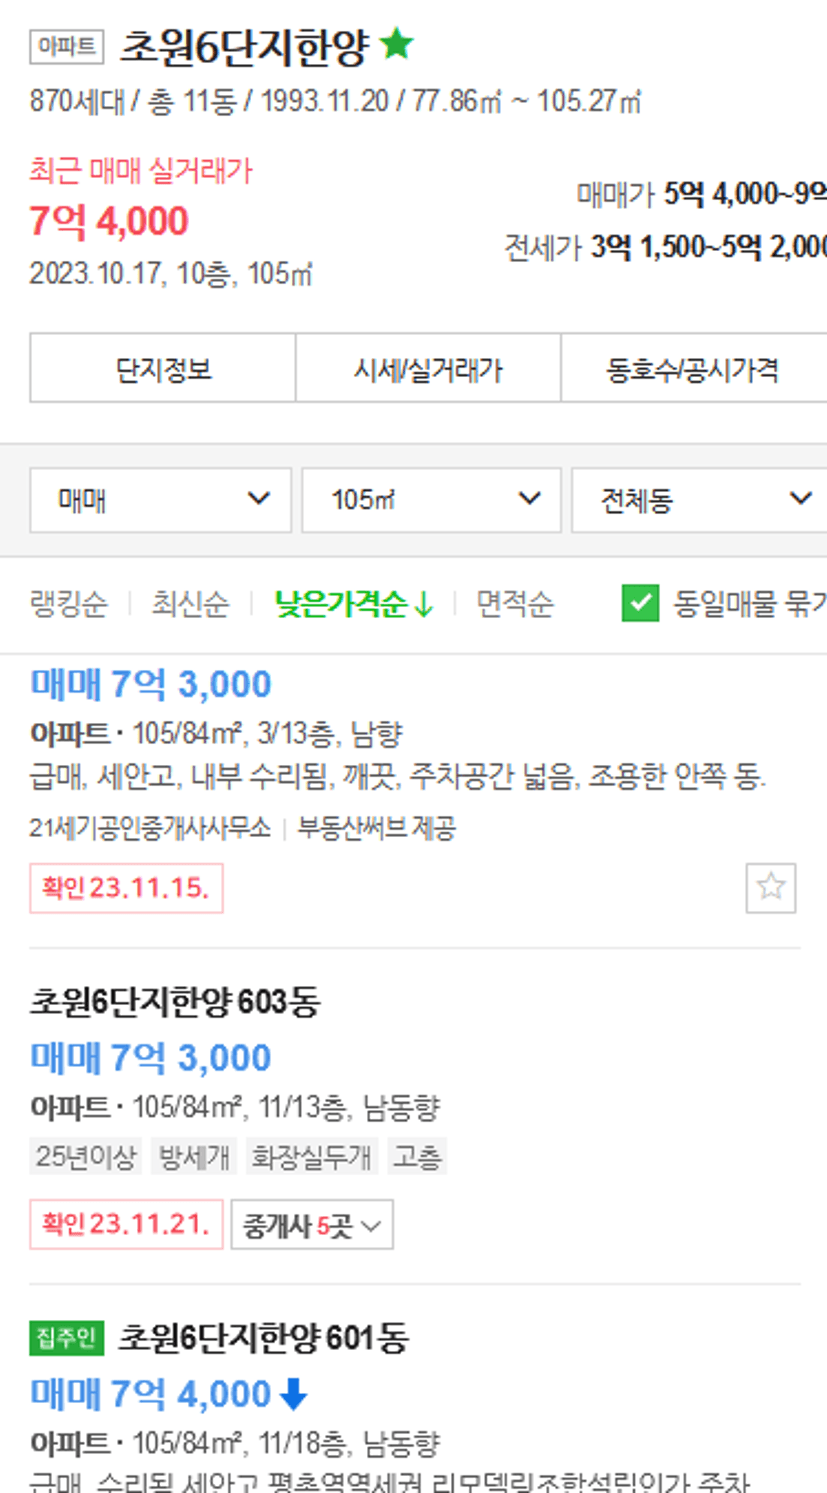Expand the 중개사 5곳 agent list
This screenshot has height=1493, width=827.
click(312, 1225)
